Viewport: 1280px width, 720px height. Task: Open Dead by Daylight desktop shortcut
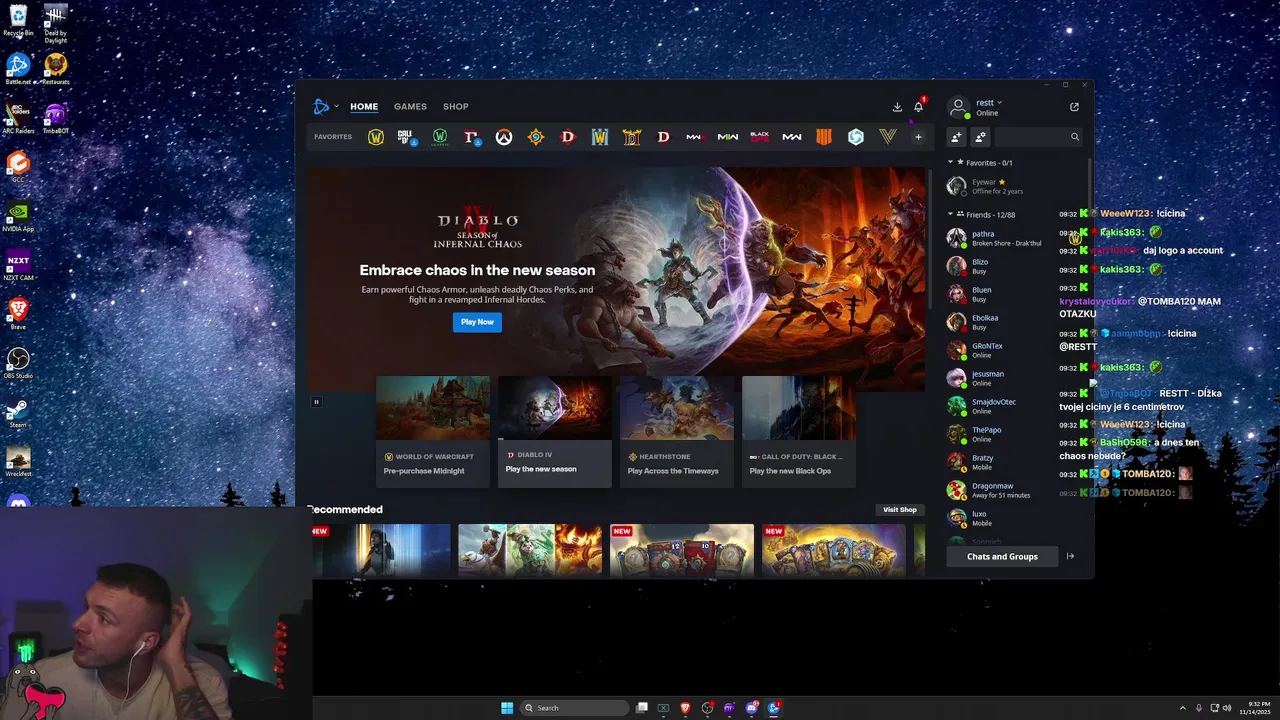click(56, 24)
